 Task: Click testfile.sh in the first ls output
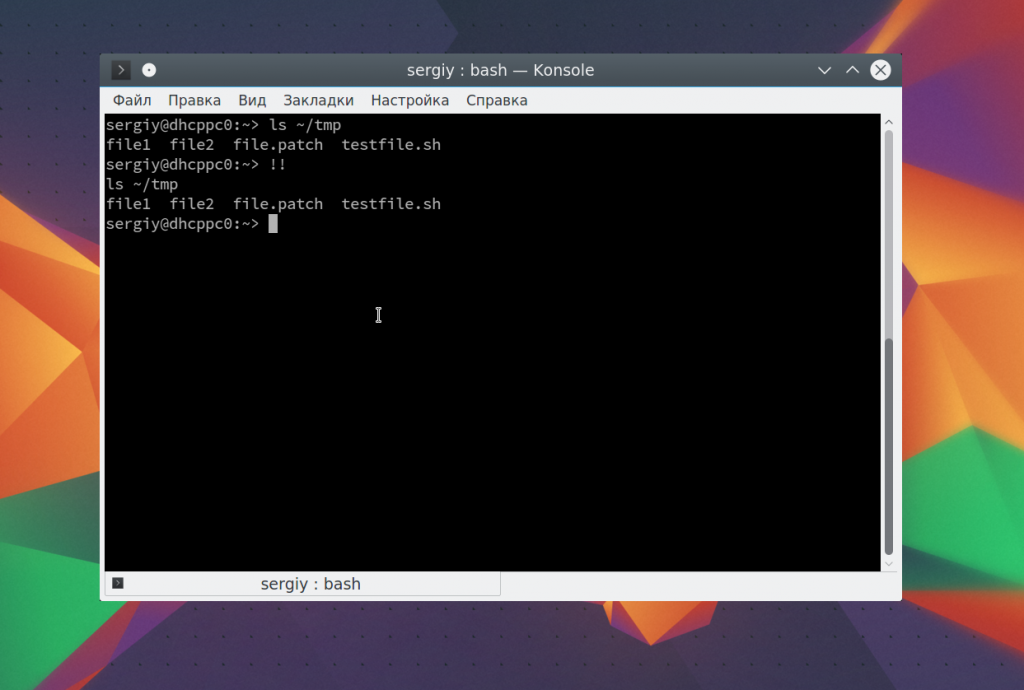(391, 145)
